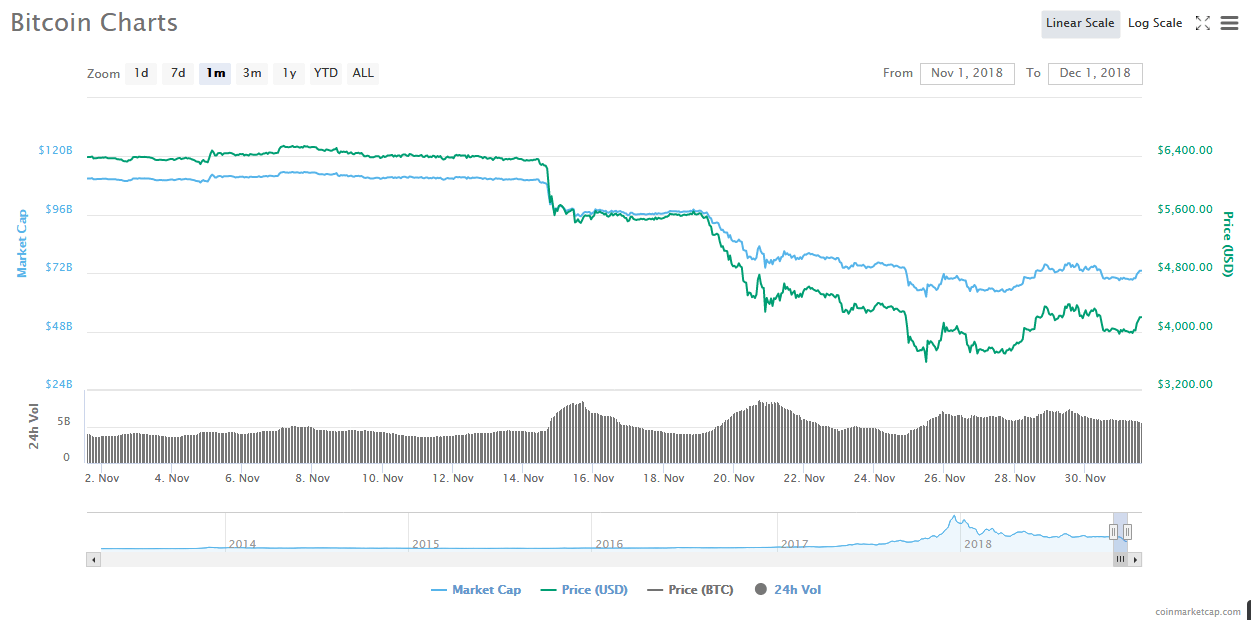This screenshot has height=620, width=1251.
Task: Select the 1d zoom range
Action: (141, 73)
